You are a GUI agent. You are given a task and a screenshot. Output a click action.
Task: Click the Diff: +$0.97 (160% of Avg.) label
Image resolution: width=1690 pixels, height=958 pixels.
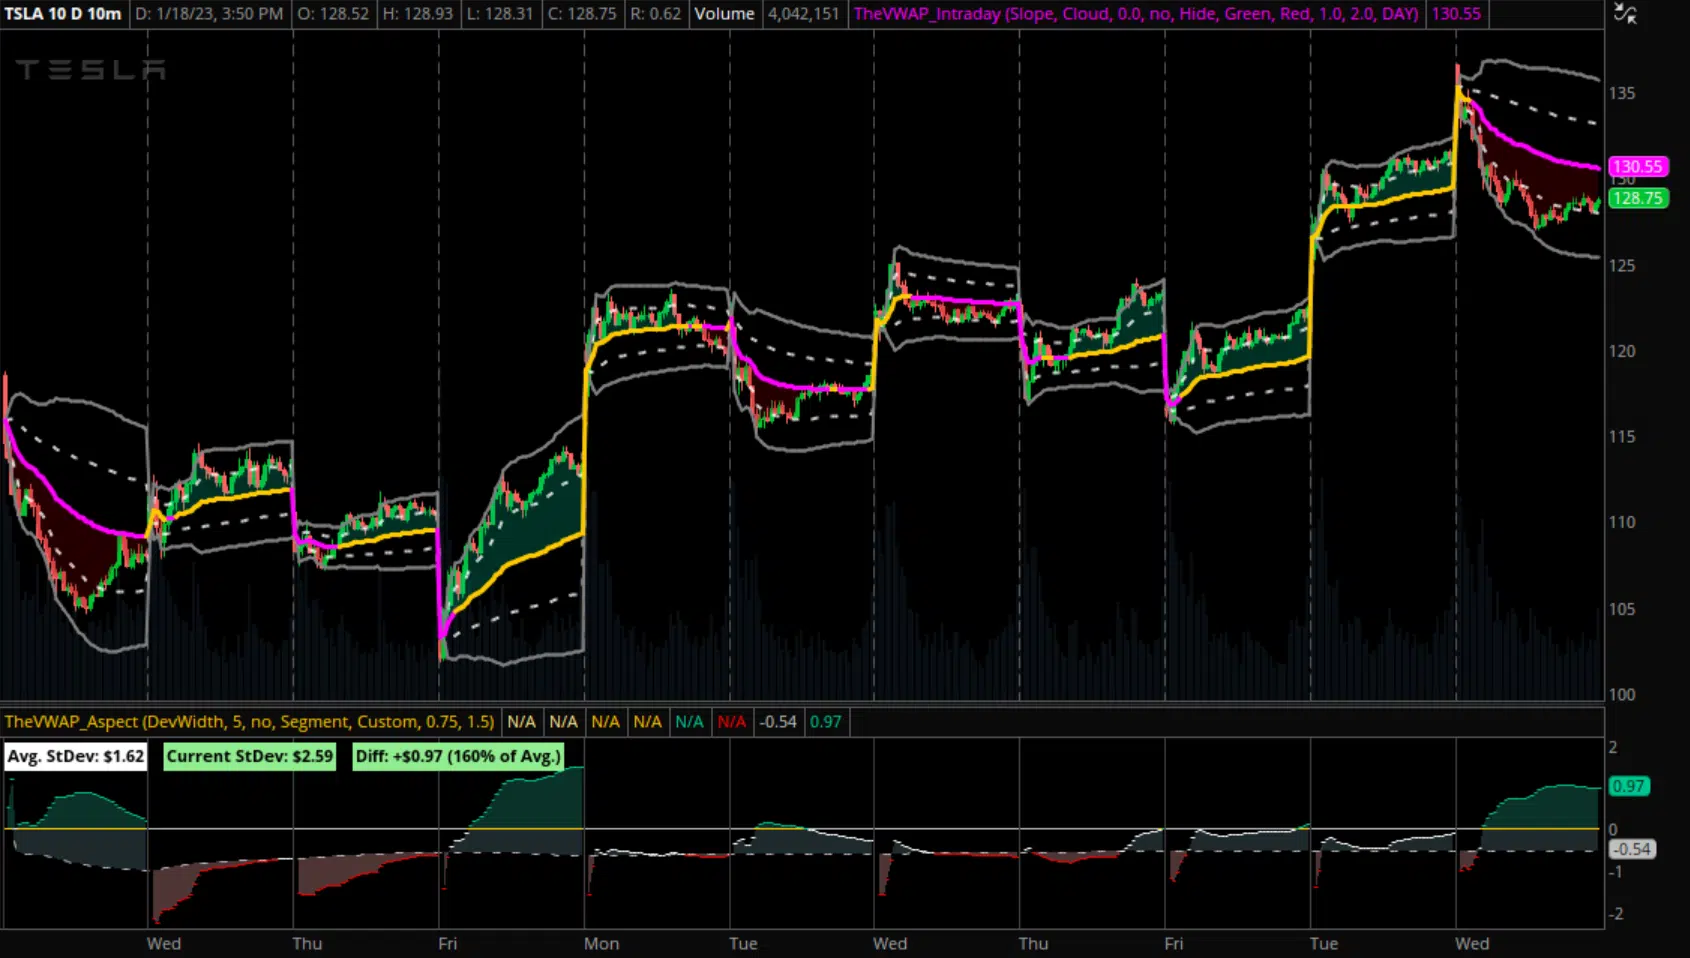(458, 756)
